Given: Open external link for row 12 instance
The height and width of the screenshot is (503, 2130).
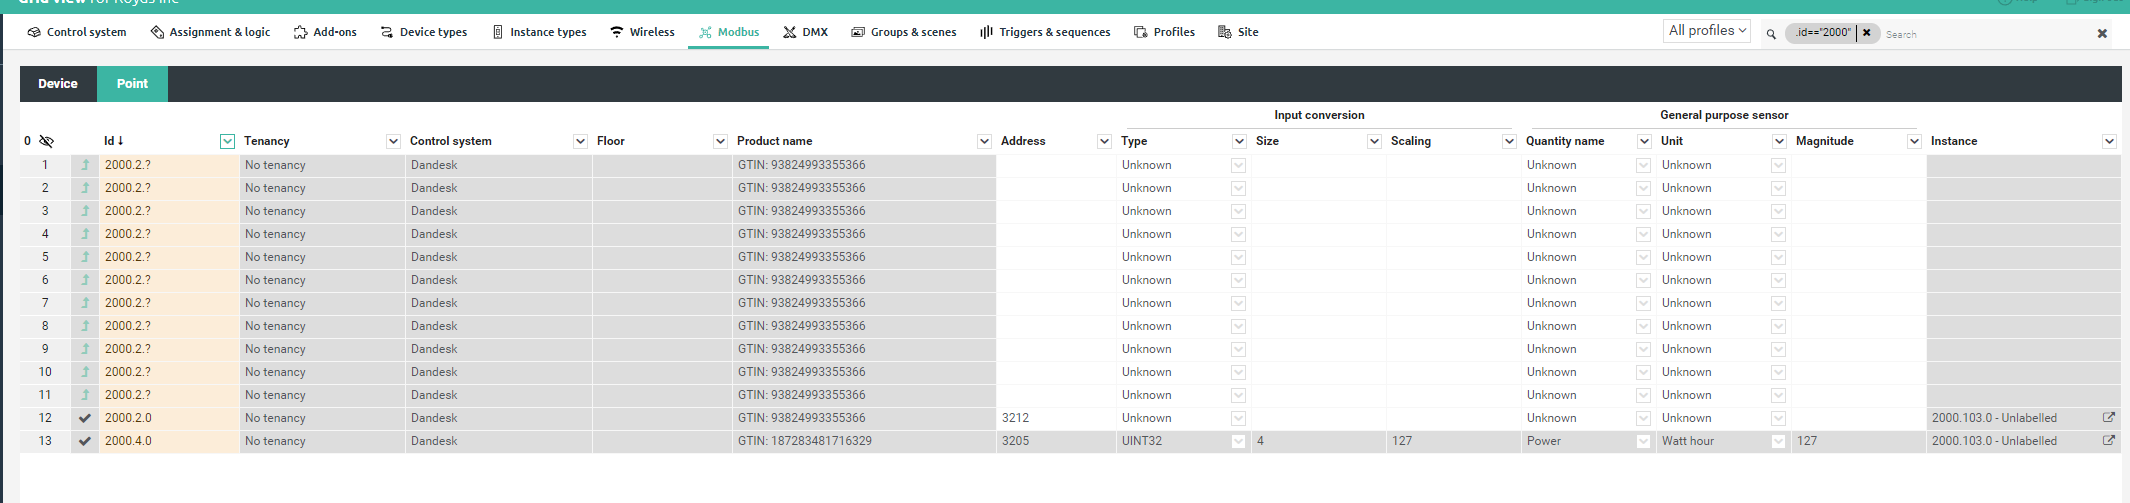Looking at the screenshot, I should pyautogui.click(x=2109, y=418).
